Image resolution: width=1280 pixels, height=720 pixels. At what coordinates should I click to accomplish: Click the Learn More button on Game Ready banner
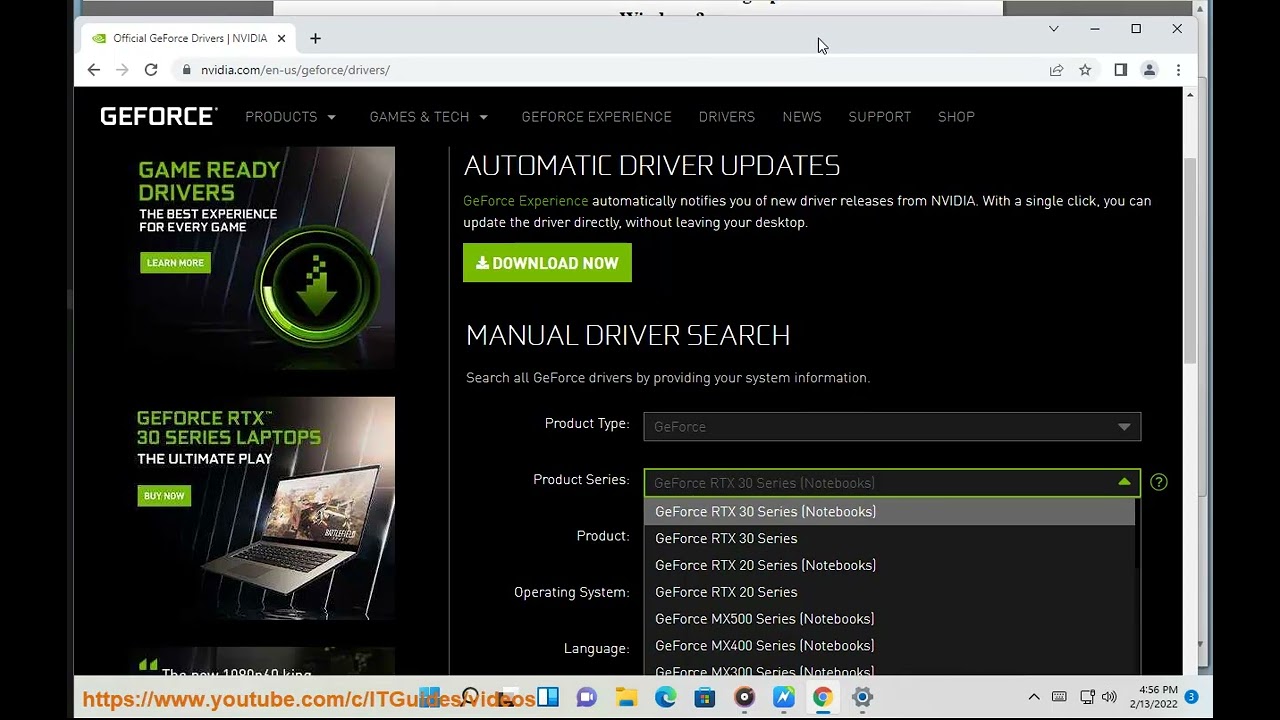coord(175,263)
